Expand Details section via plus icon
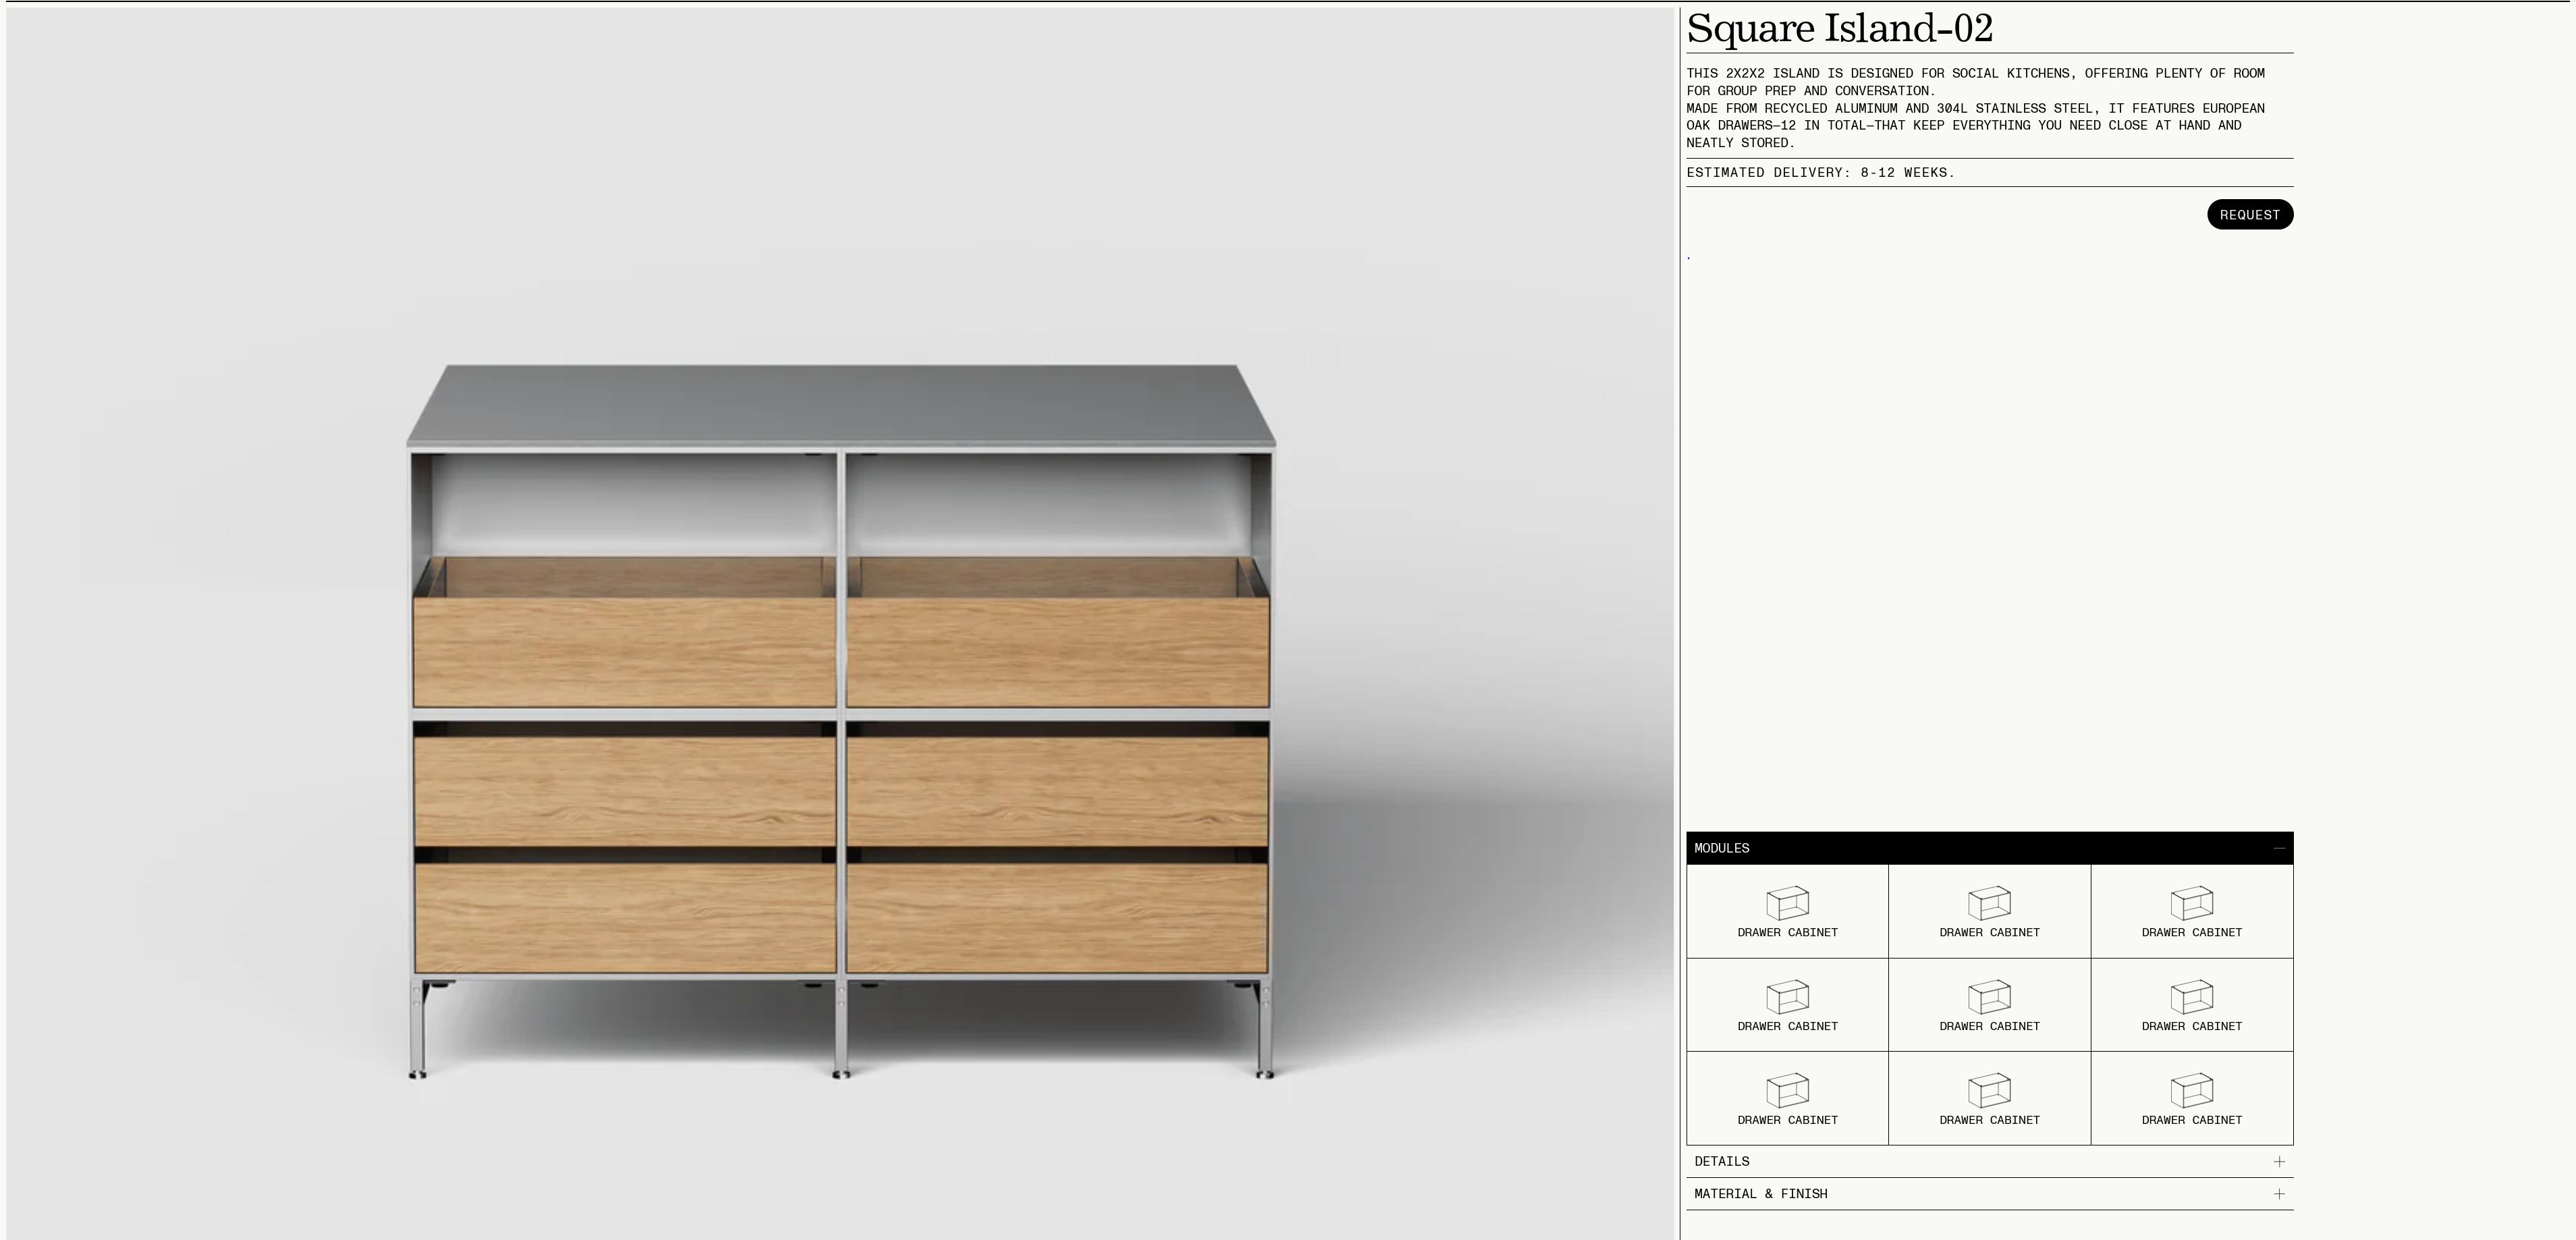 click(x=2279, y=1162)
